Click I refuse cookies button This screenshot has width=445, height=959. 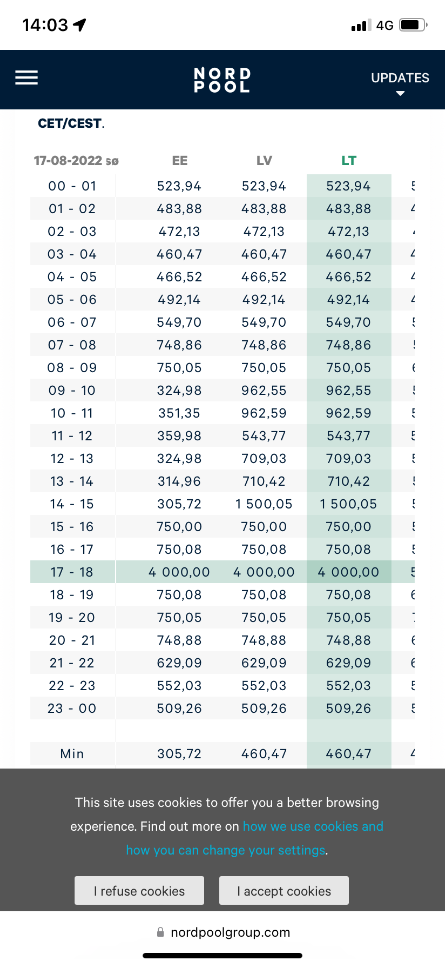coord(139,890)
